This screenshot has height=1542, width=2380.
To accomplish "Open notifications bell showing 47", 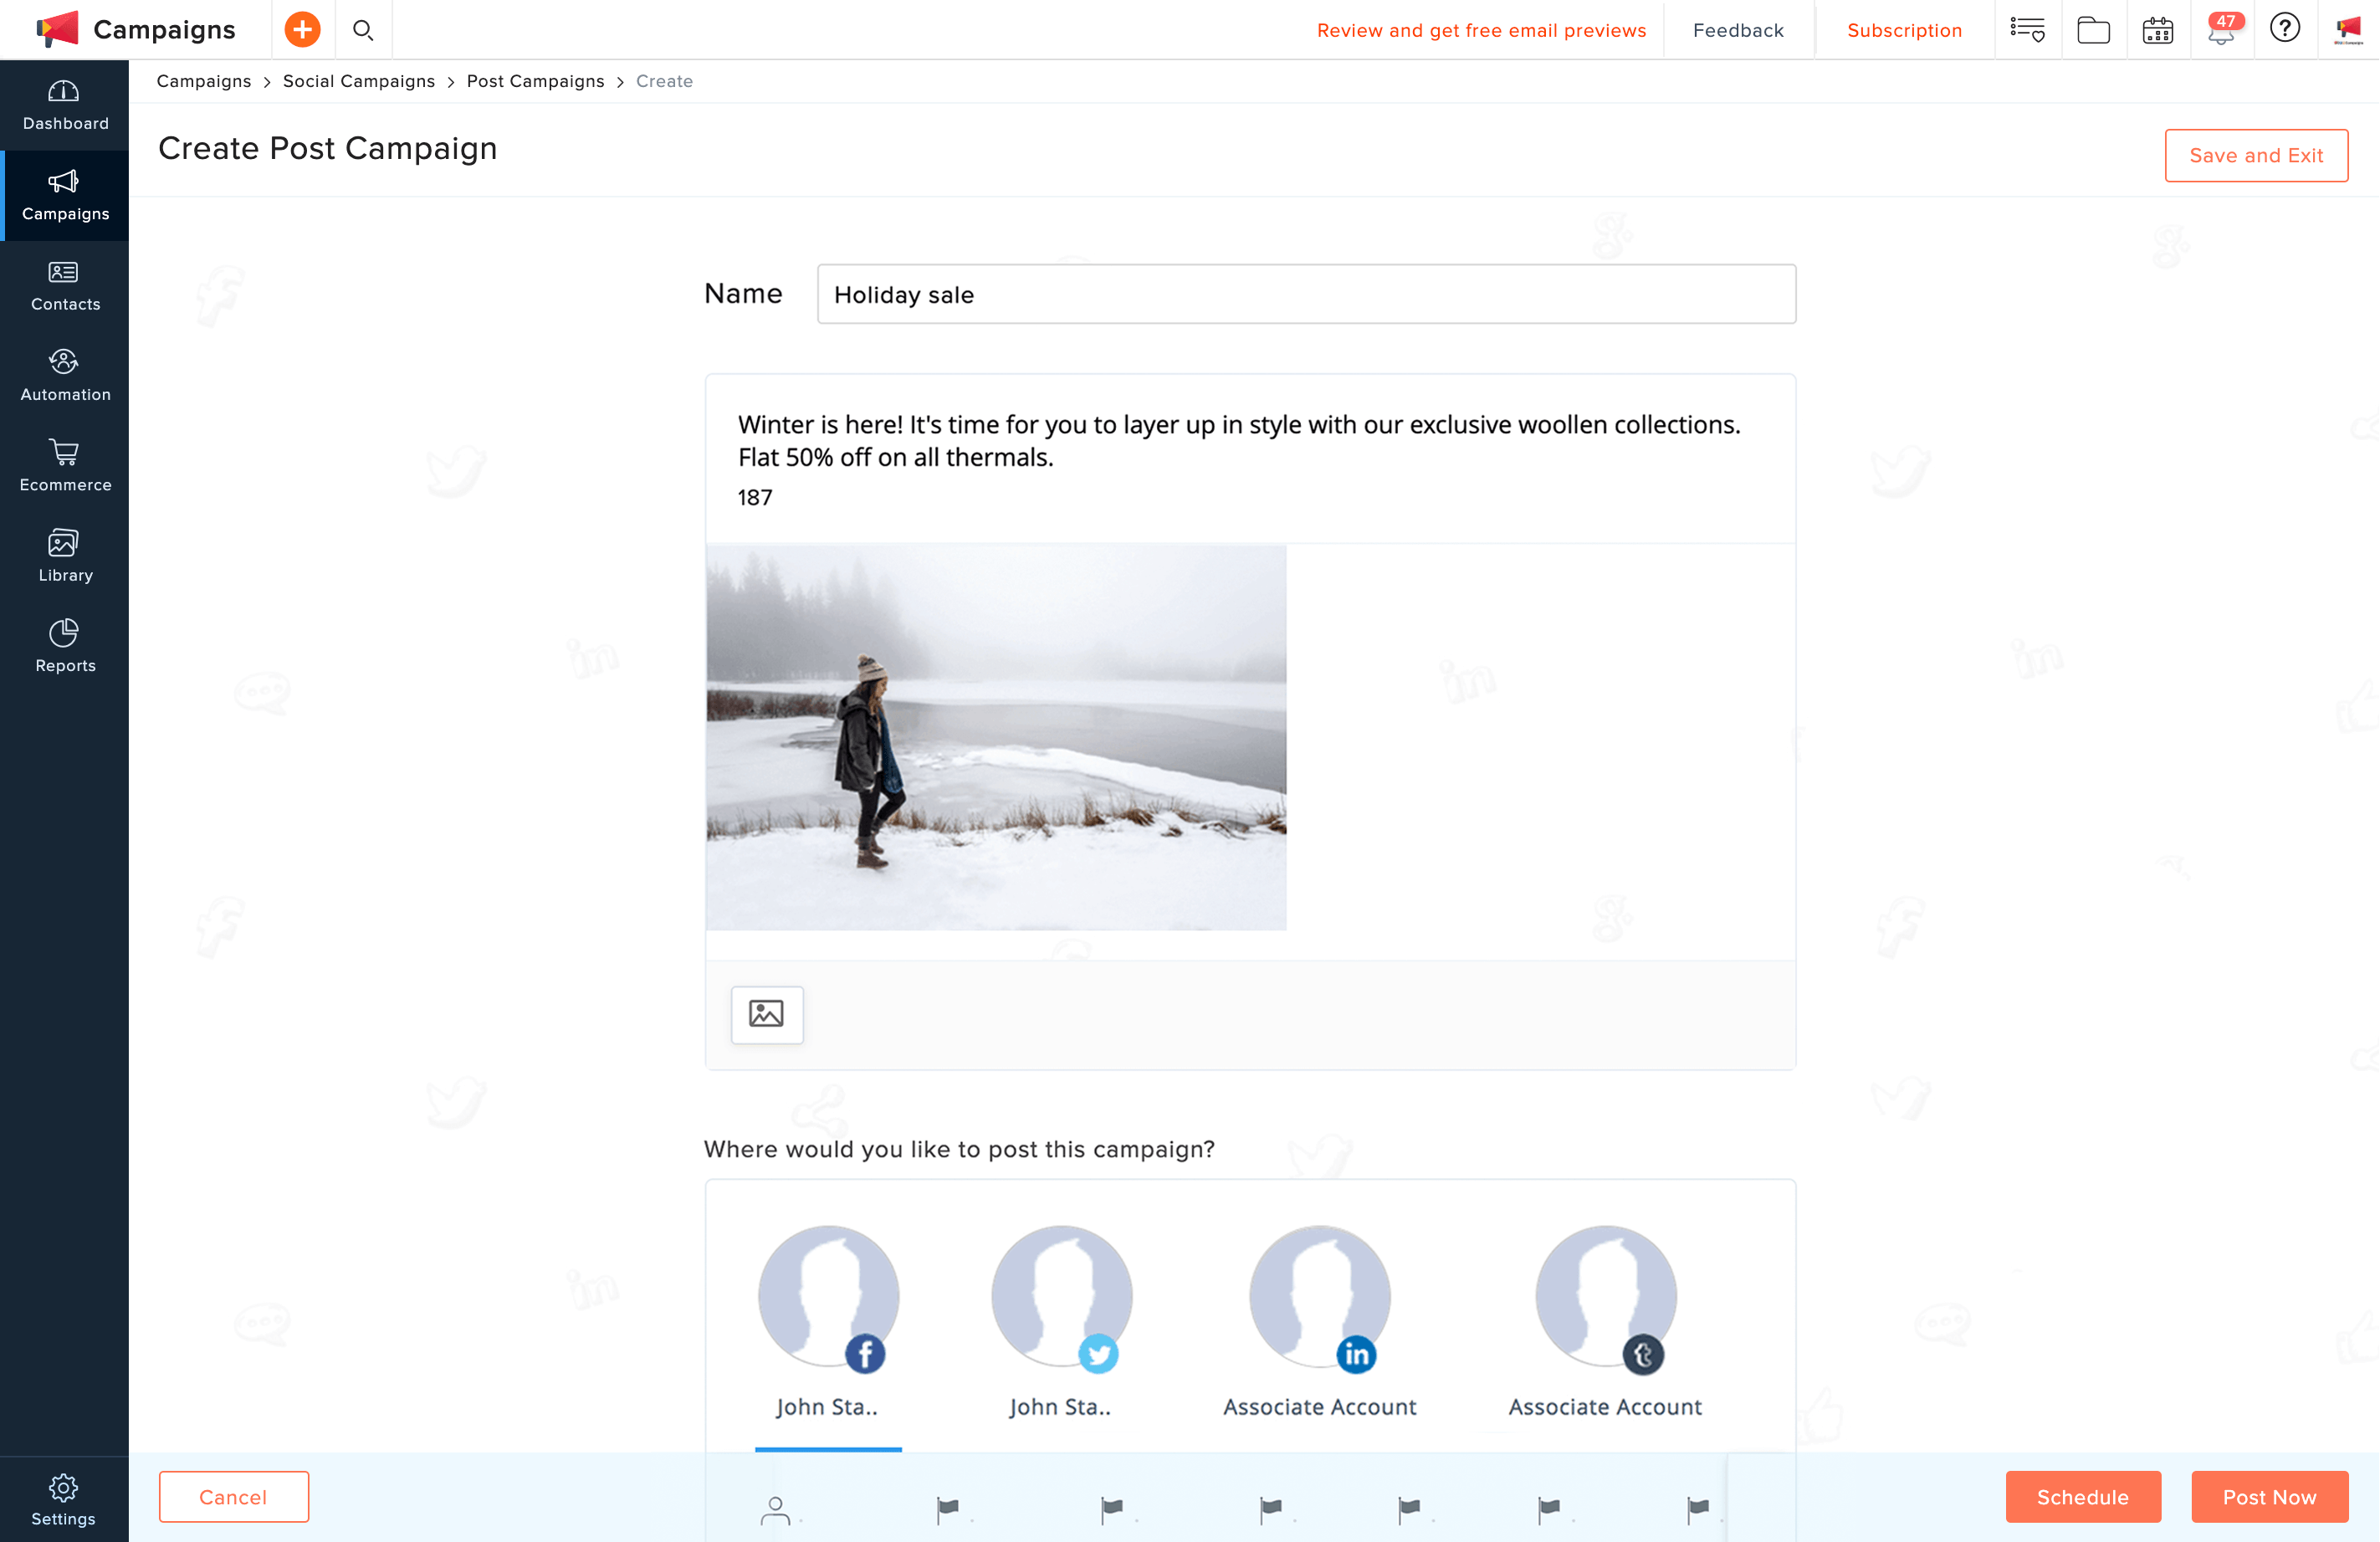I will click(2224, 29).
